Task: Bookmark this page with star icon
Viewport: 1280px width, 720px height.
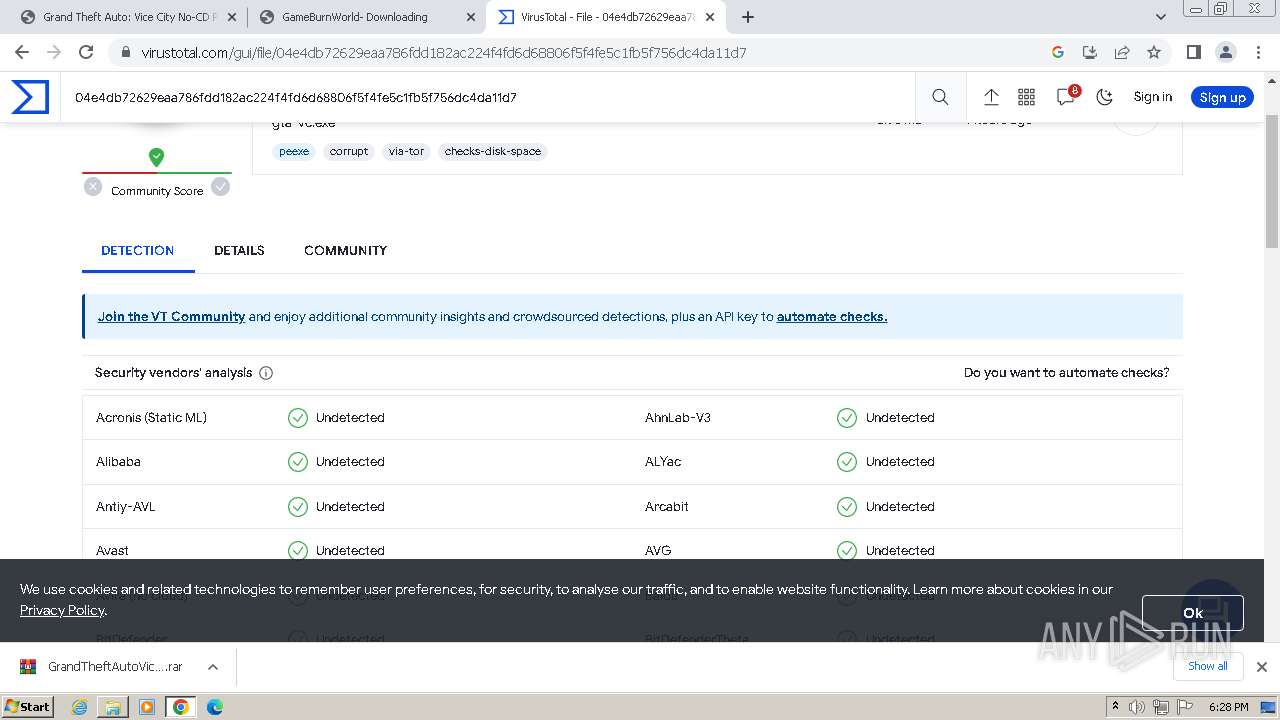Action: coord(1154,52)
